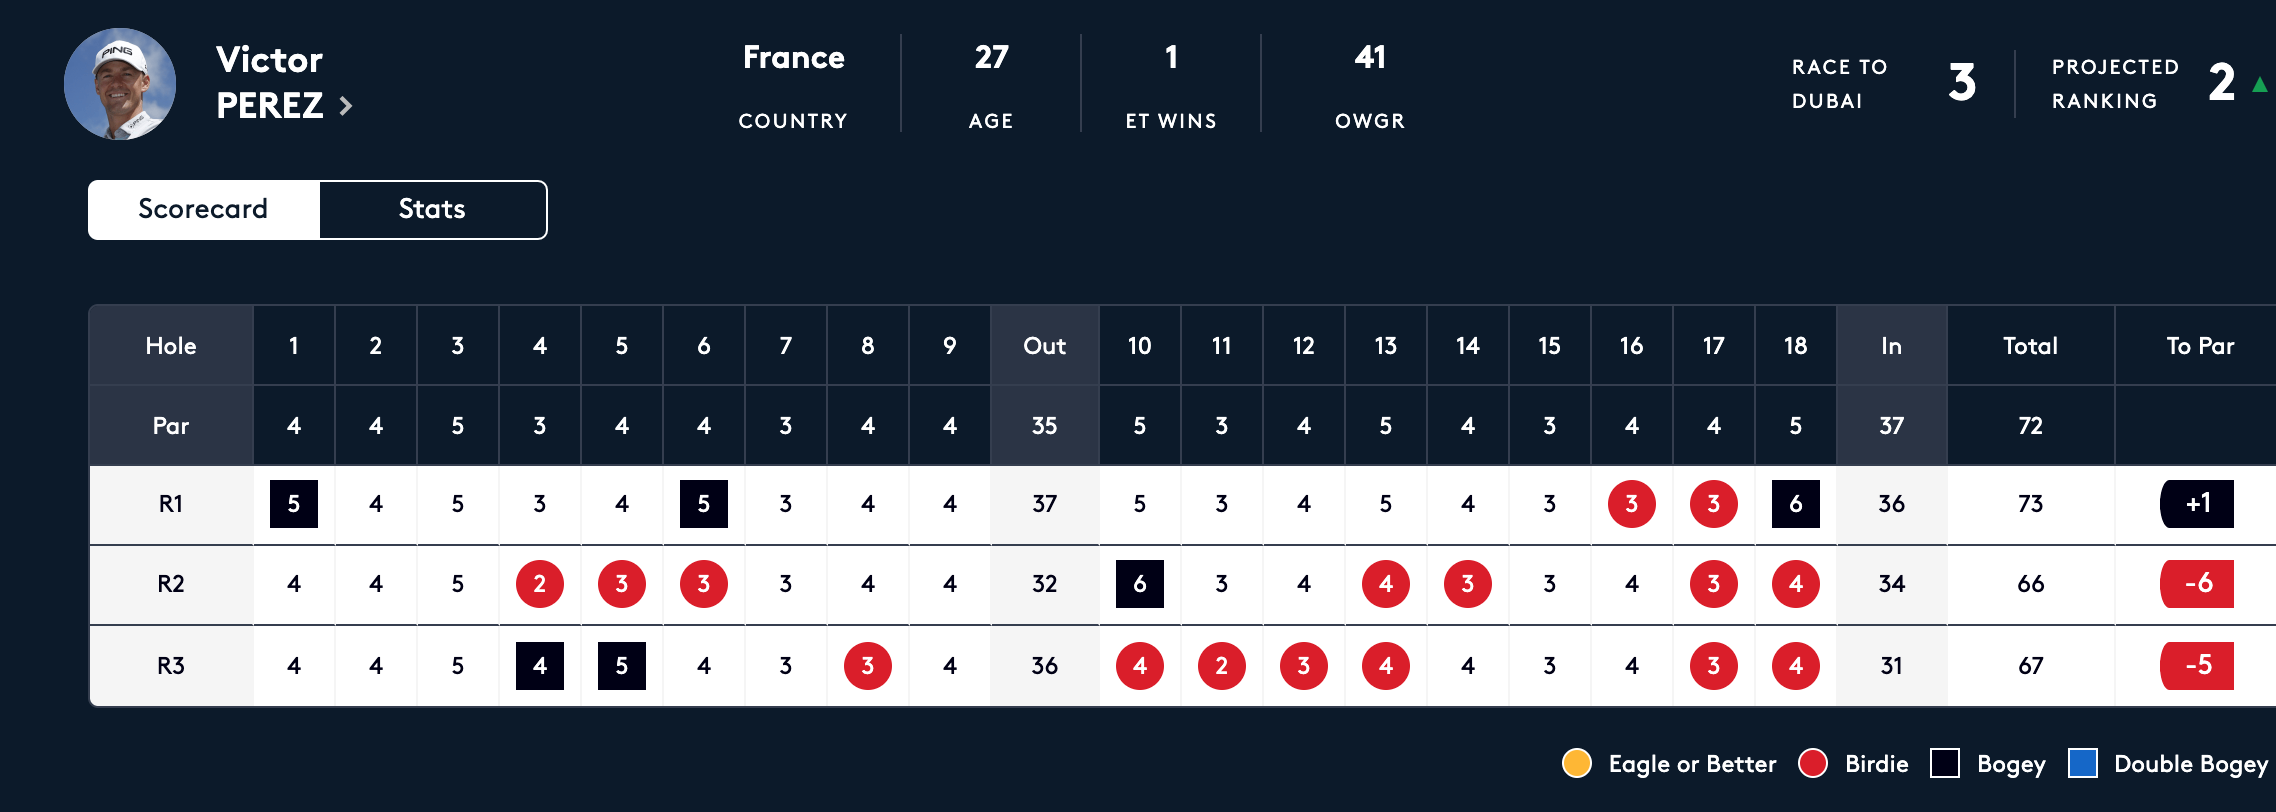Click R2 hole 10 bogey square showing 6
The height and width of the screenshot is (812, 2276).
[x=1140, y=584]
